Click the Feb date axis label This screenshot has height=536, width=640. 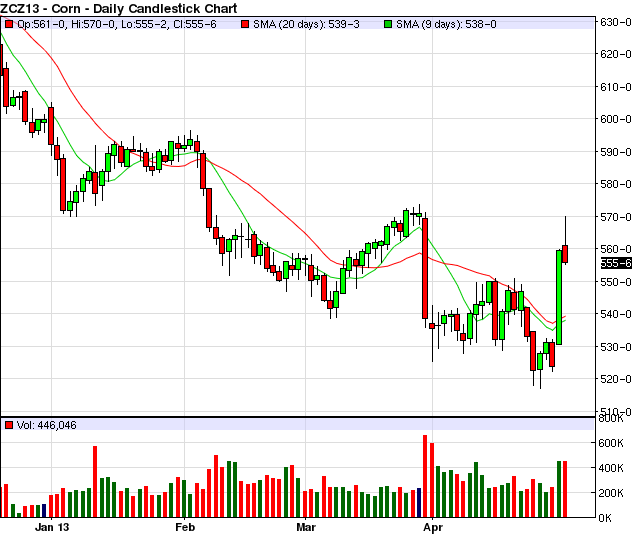pyautogui.click(x=184, y=527)
